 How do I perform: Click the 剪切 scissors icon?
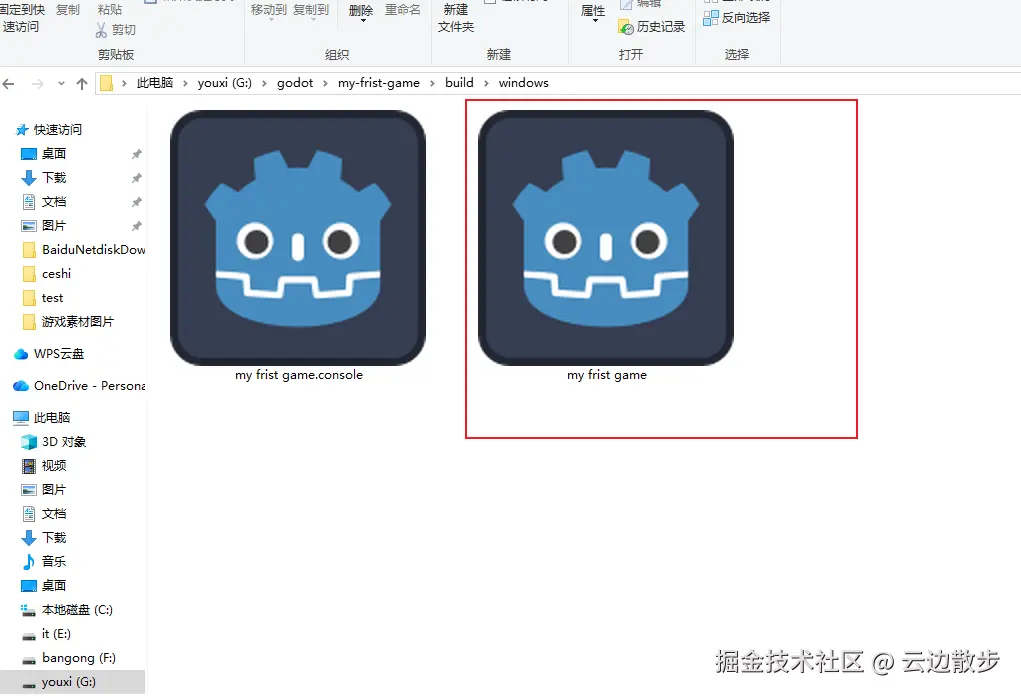coord(101,30)
